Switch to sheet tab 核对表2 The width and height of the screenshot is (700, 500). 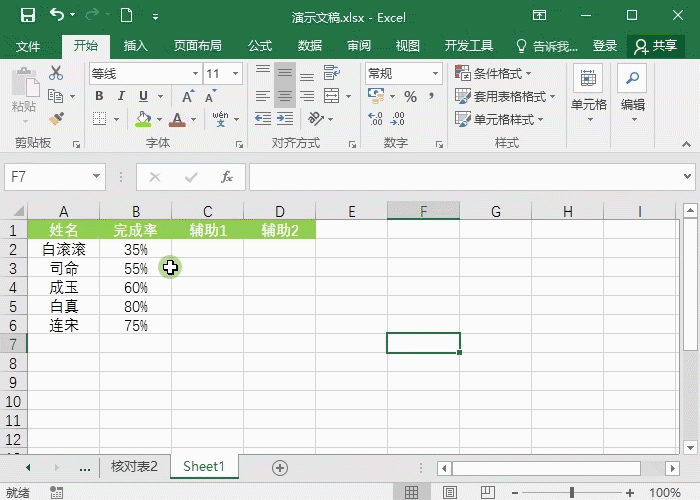coord(134,467)
